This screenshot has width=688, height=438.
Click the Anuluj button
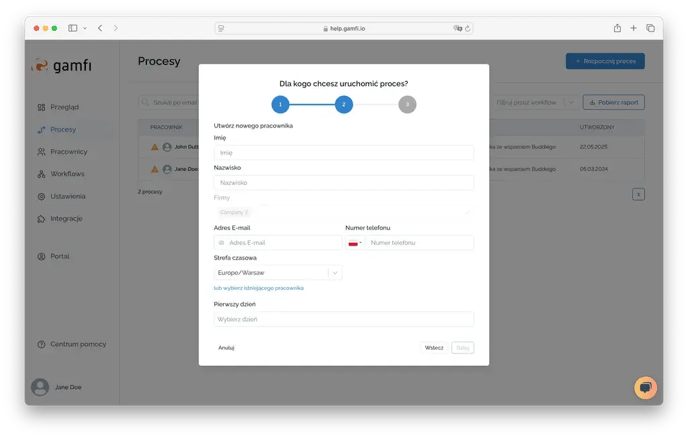click(x=226, y=348)
